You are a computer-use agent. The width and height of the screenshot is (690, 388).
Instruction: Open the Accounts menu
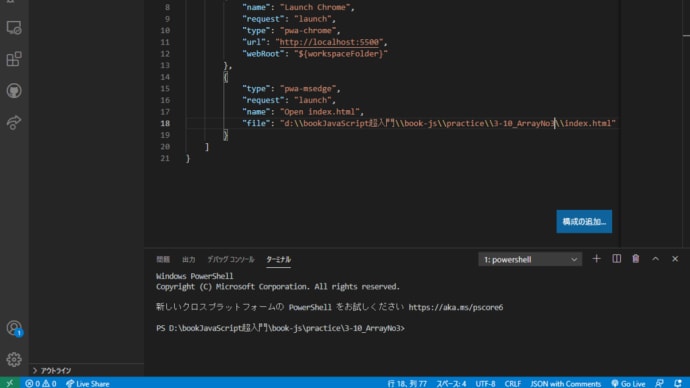(x=14, y=328)
